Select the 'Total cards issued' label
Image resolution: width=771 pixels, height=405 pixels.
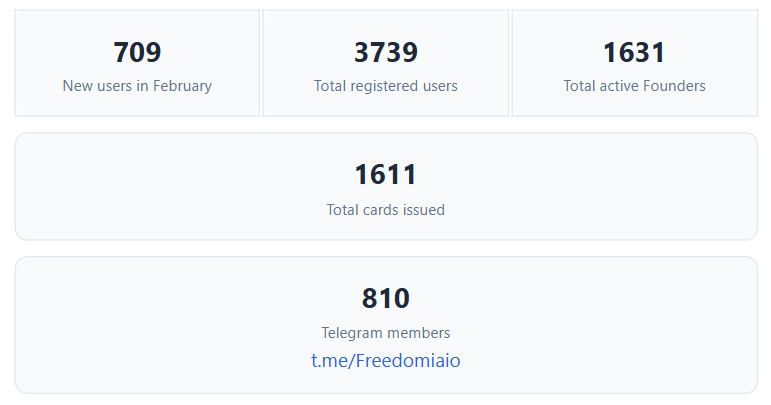(x=385, y=210)
